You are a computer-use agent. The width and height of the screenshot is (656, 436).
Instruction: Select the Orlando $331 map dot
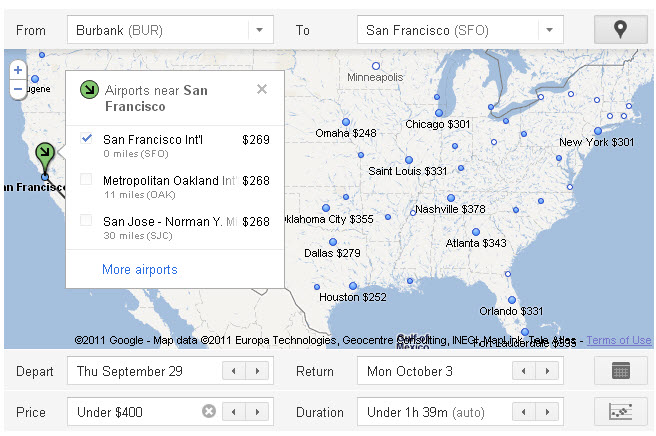pos(512,300)
